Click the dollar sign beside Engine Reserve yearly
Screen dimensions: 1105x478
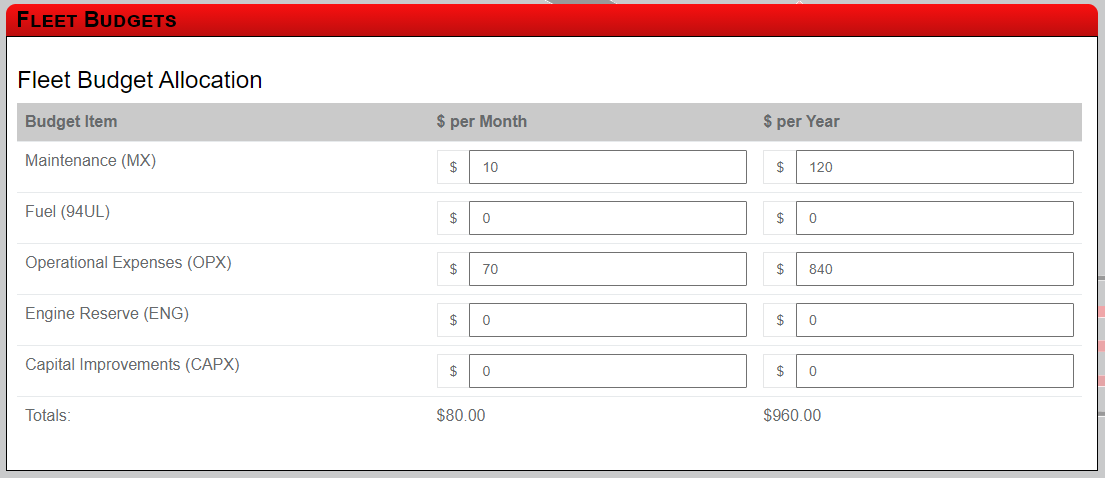click(x=780, y=320)
